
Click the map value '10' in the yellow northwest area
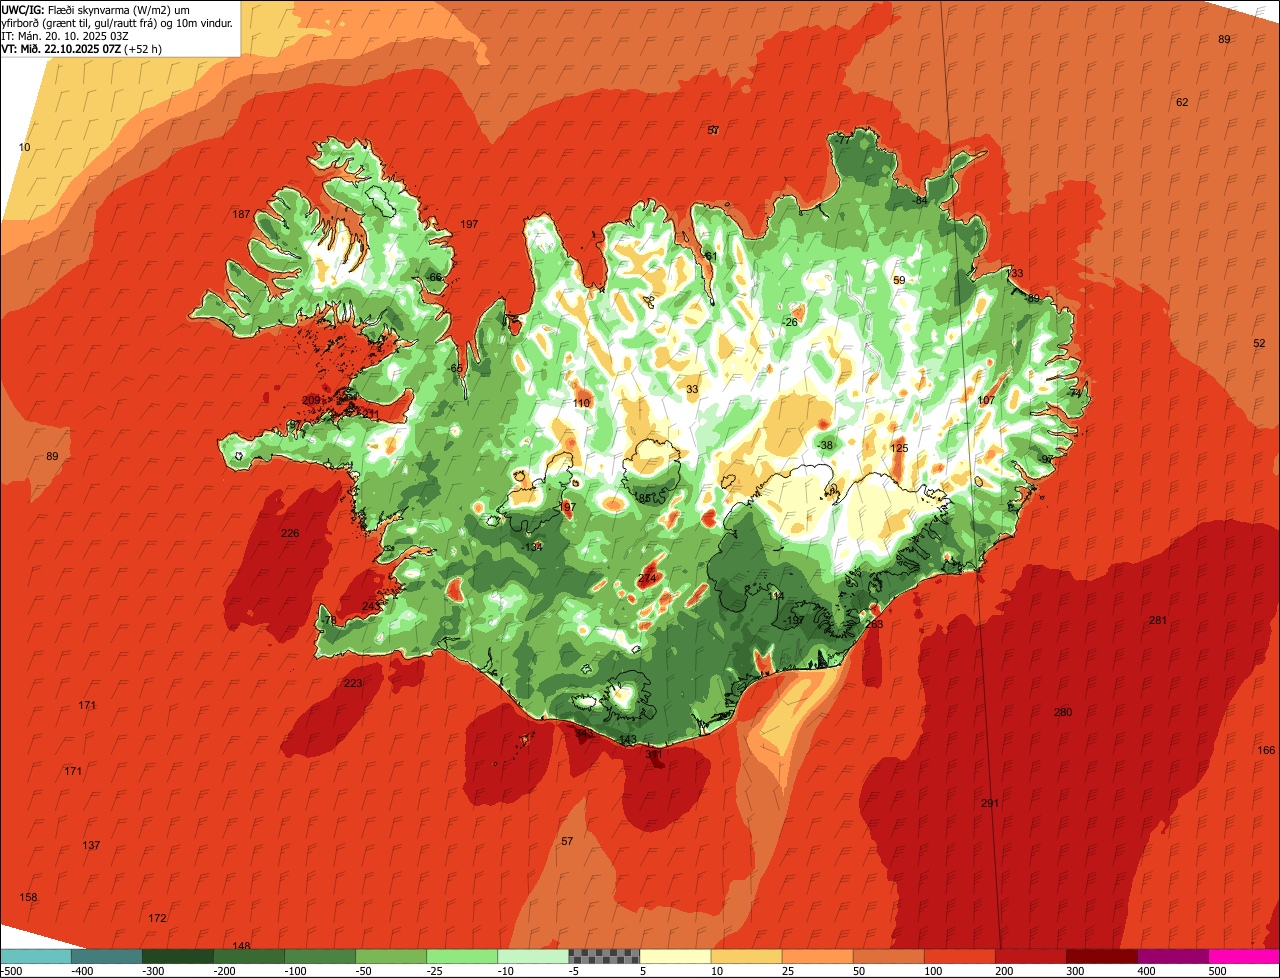pyautogui.click(x=25, y=148)
